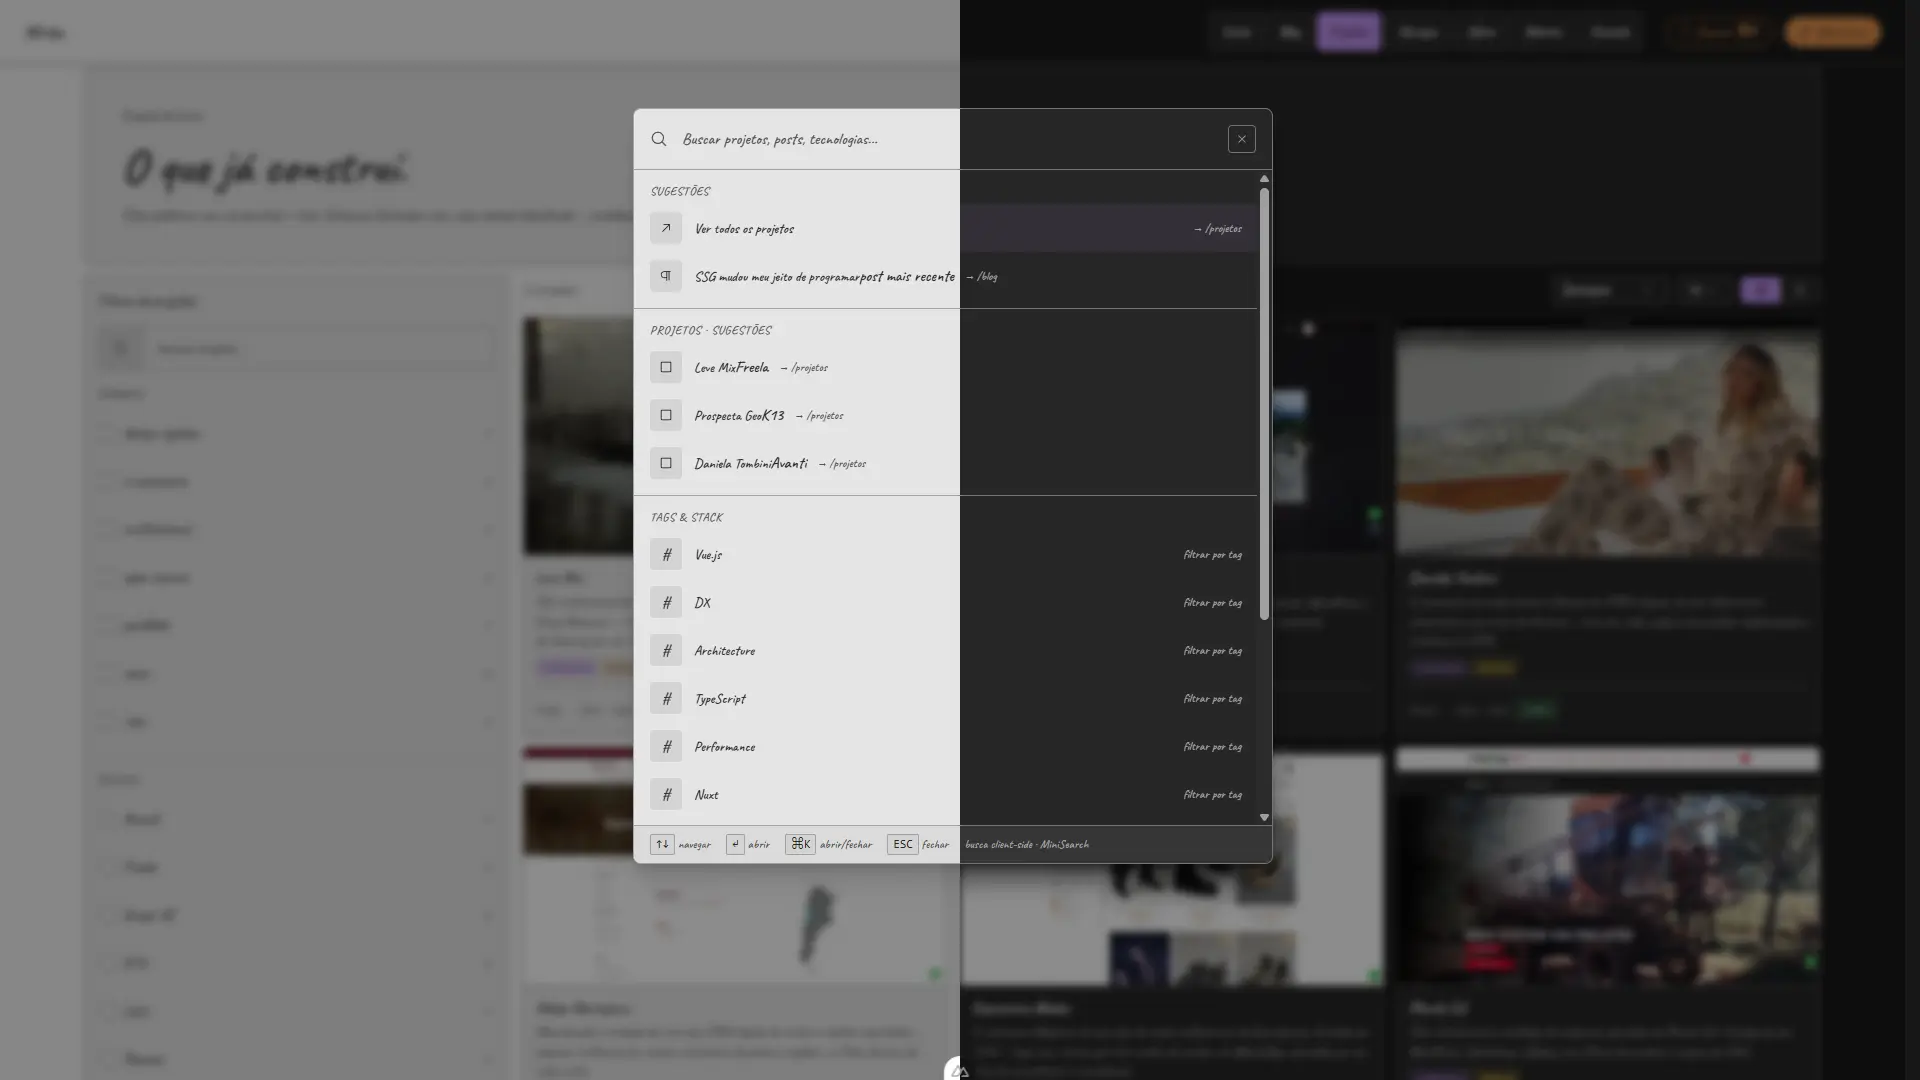Click the hash icon for the Performance tag
1920x1080 pixels.
tap(666, 746)
